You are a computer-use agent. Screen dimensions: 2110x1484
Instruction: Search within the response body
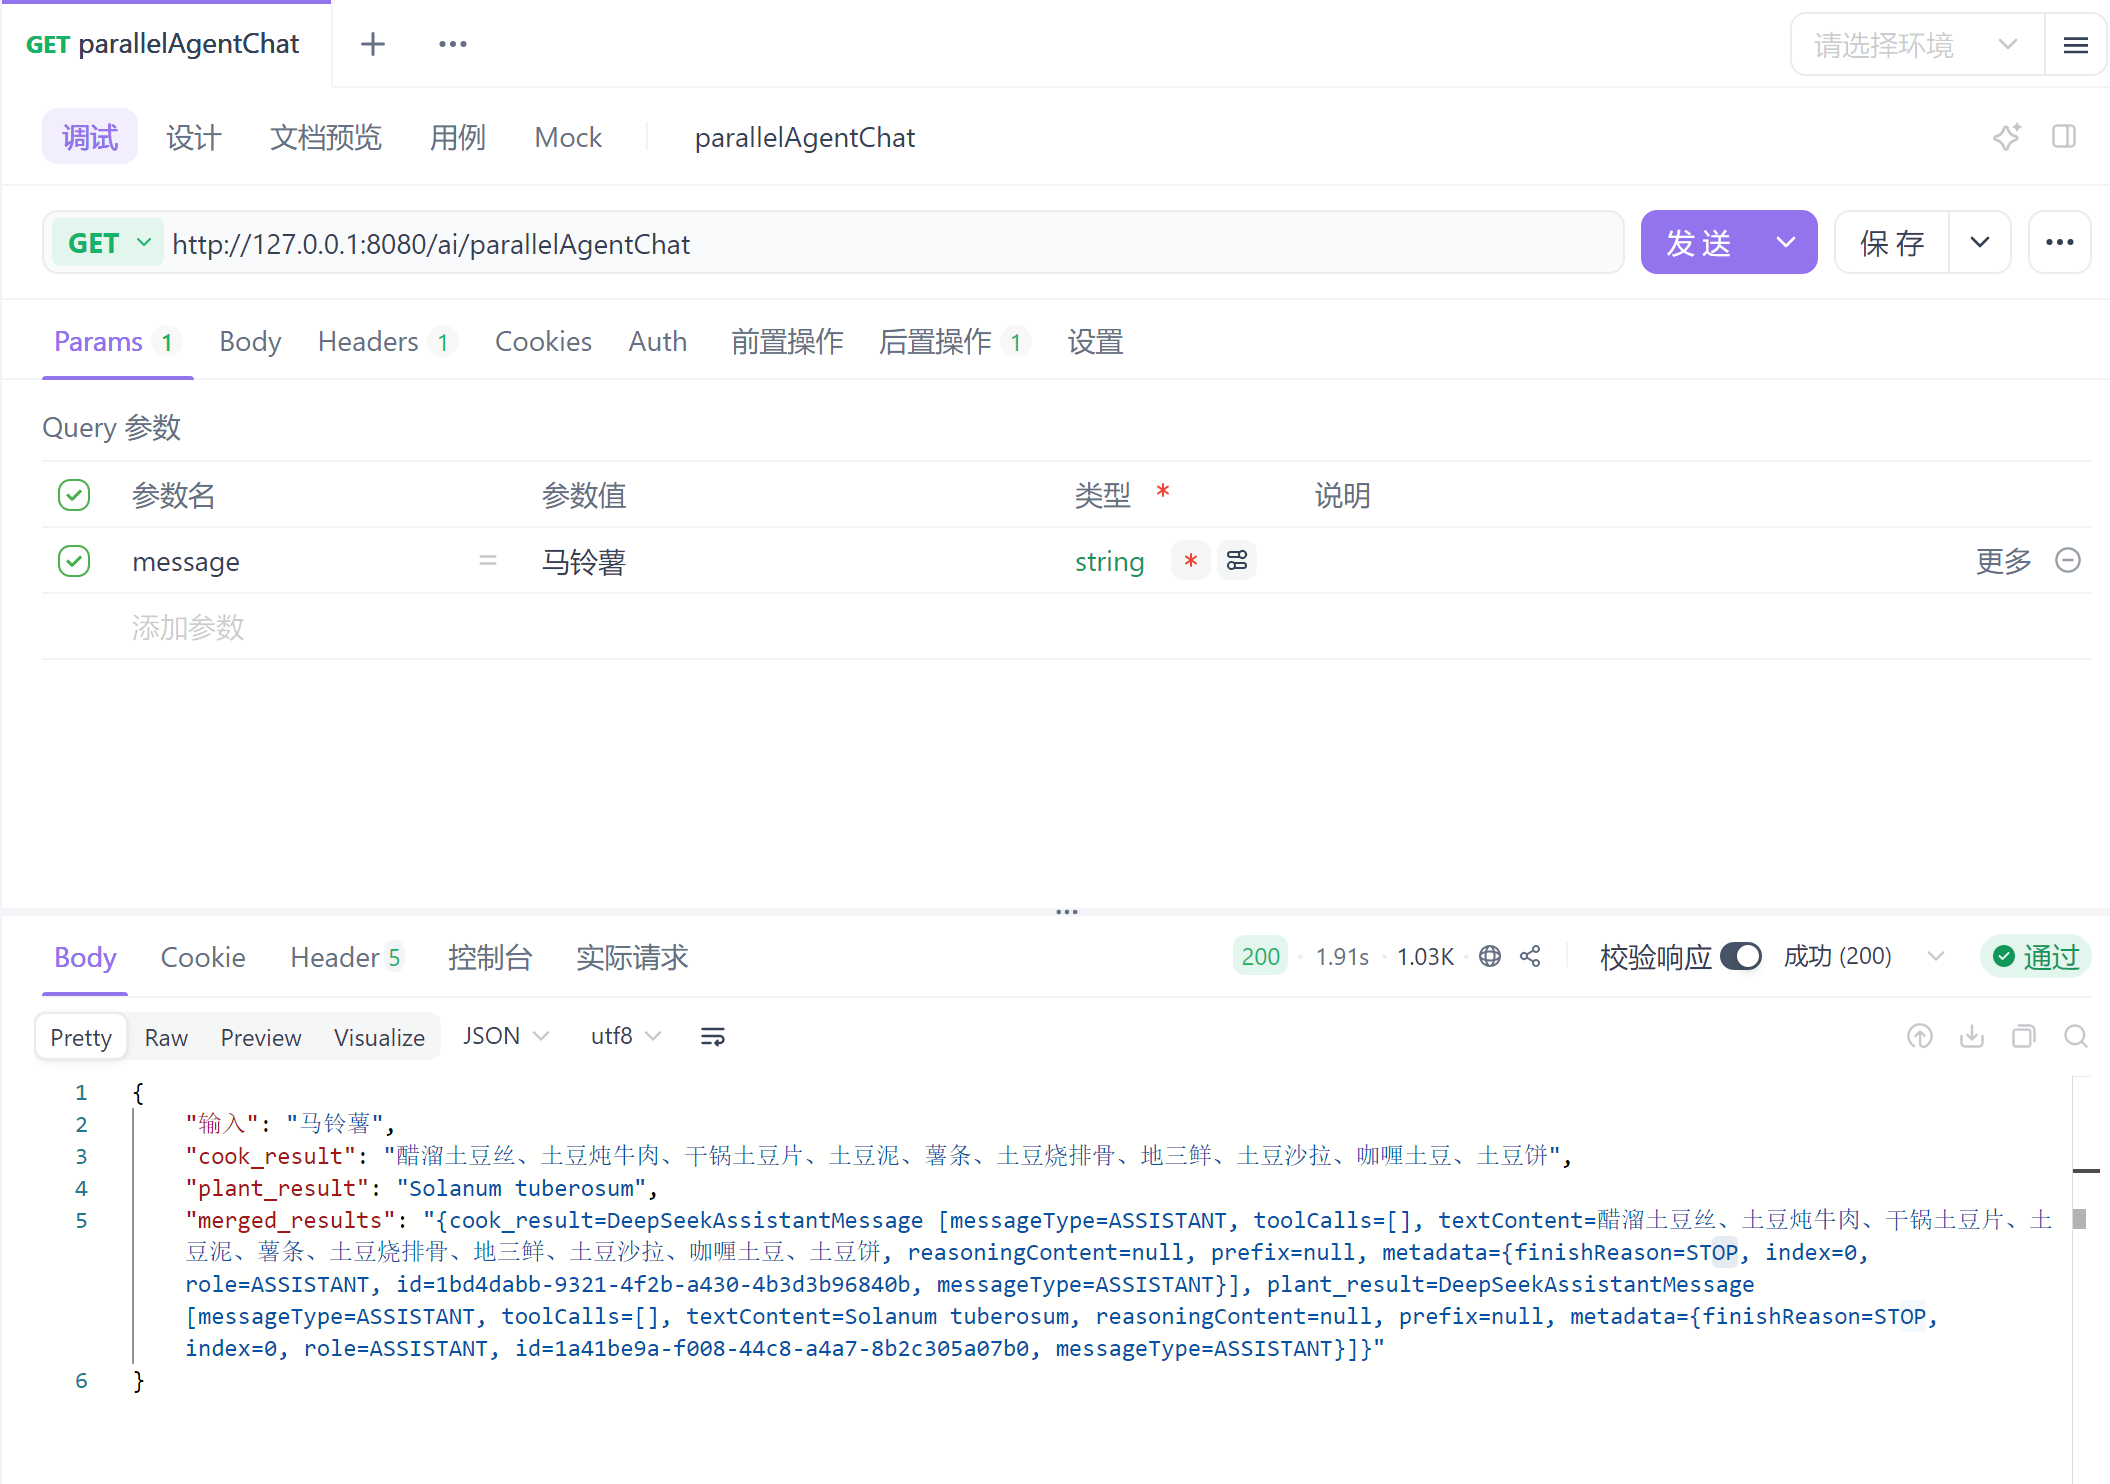point(2076,1037)
